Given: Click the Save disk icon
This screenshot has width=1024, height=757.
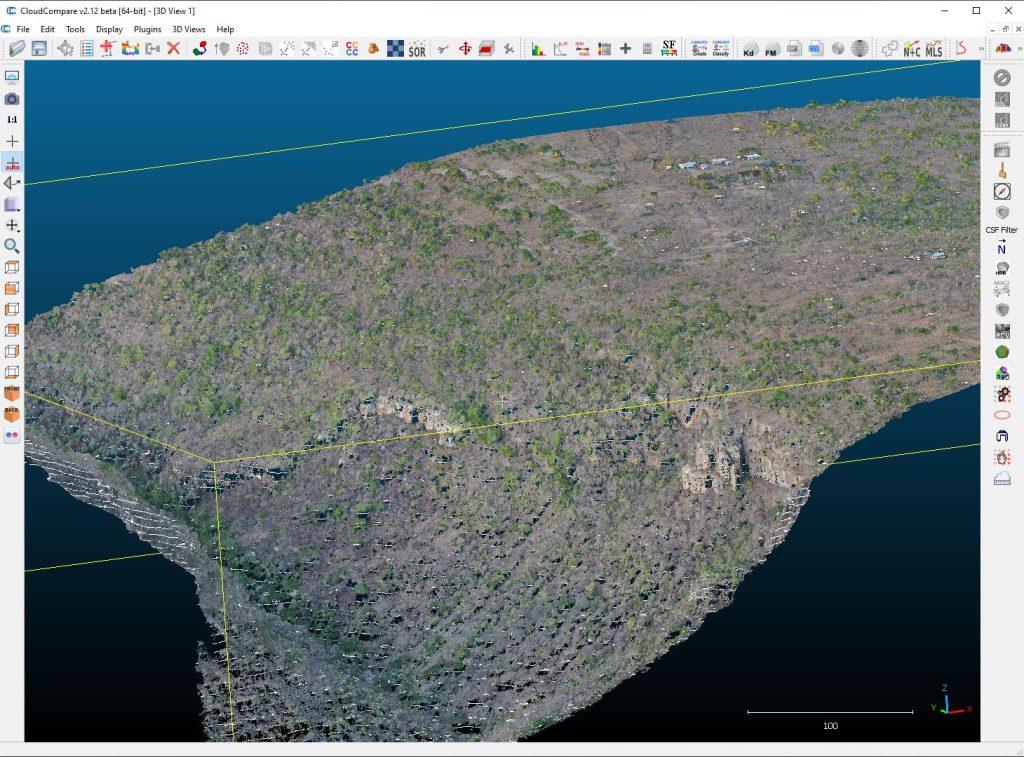Looking at the screenshot, I should (39, 48).
